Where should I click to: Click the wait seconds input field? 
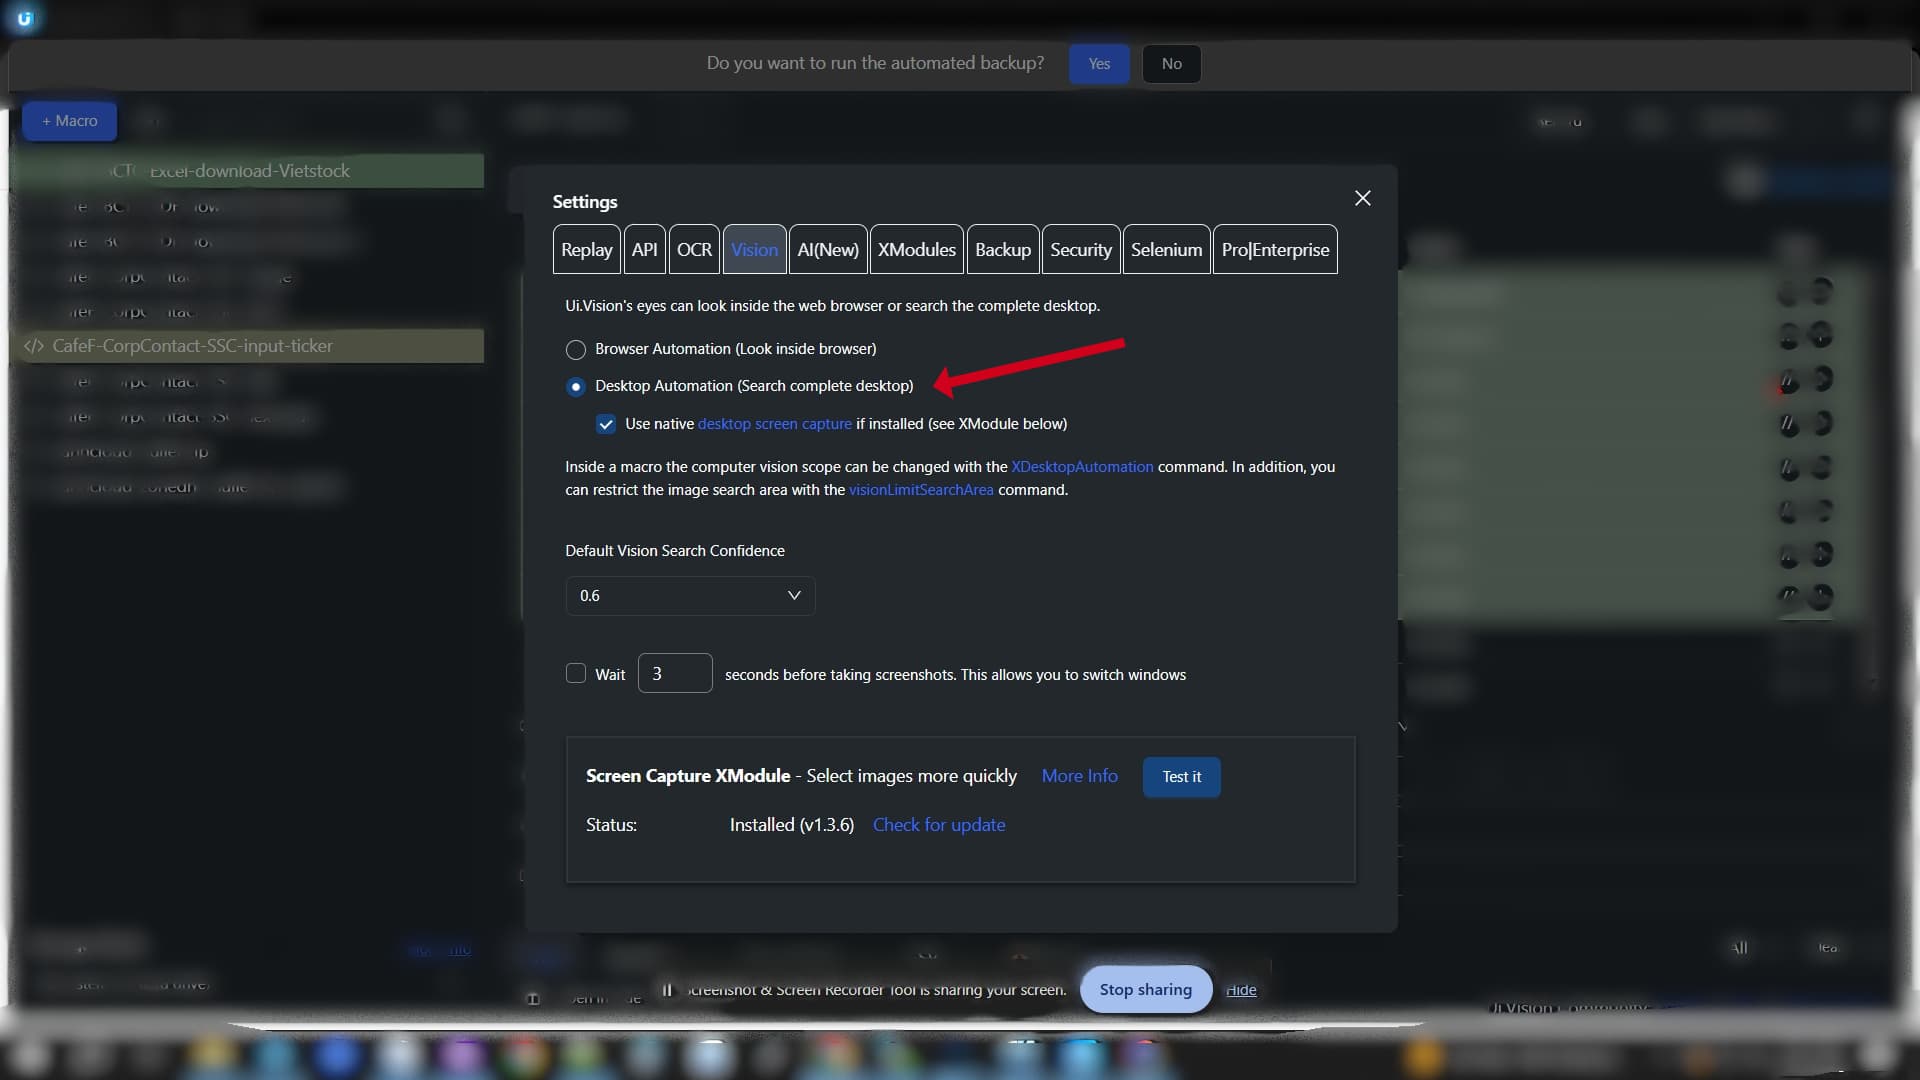pos(675,674)
